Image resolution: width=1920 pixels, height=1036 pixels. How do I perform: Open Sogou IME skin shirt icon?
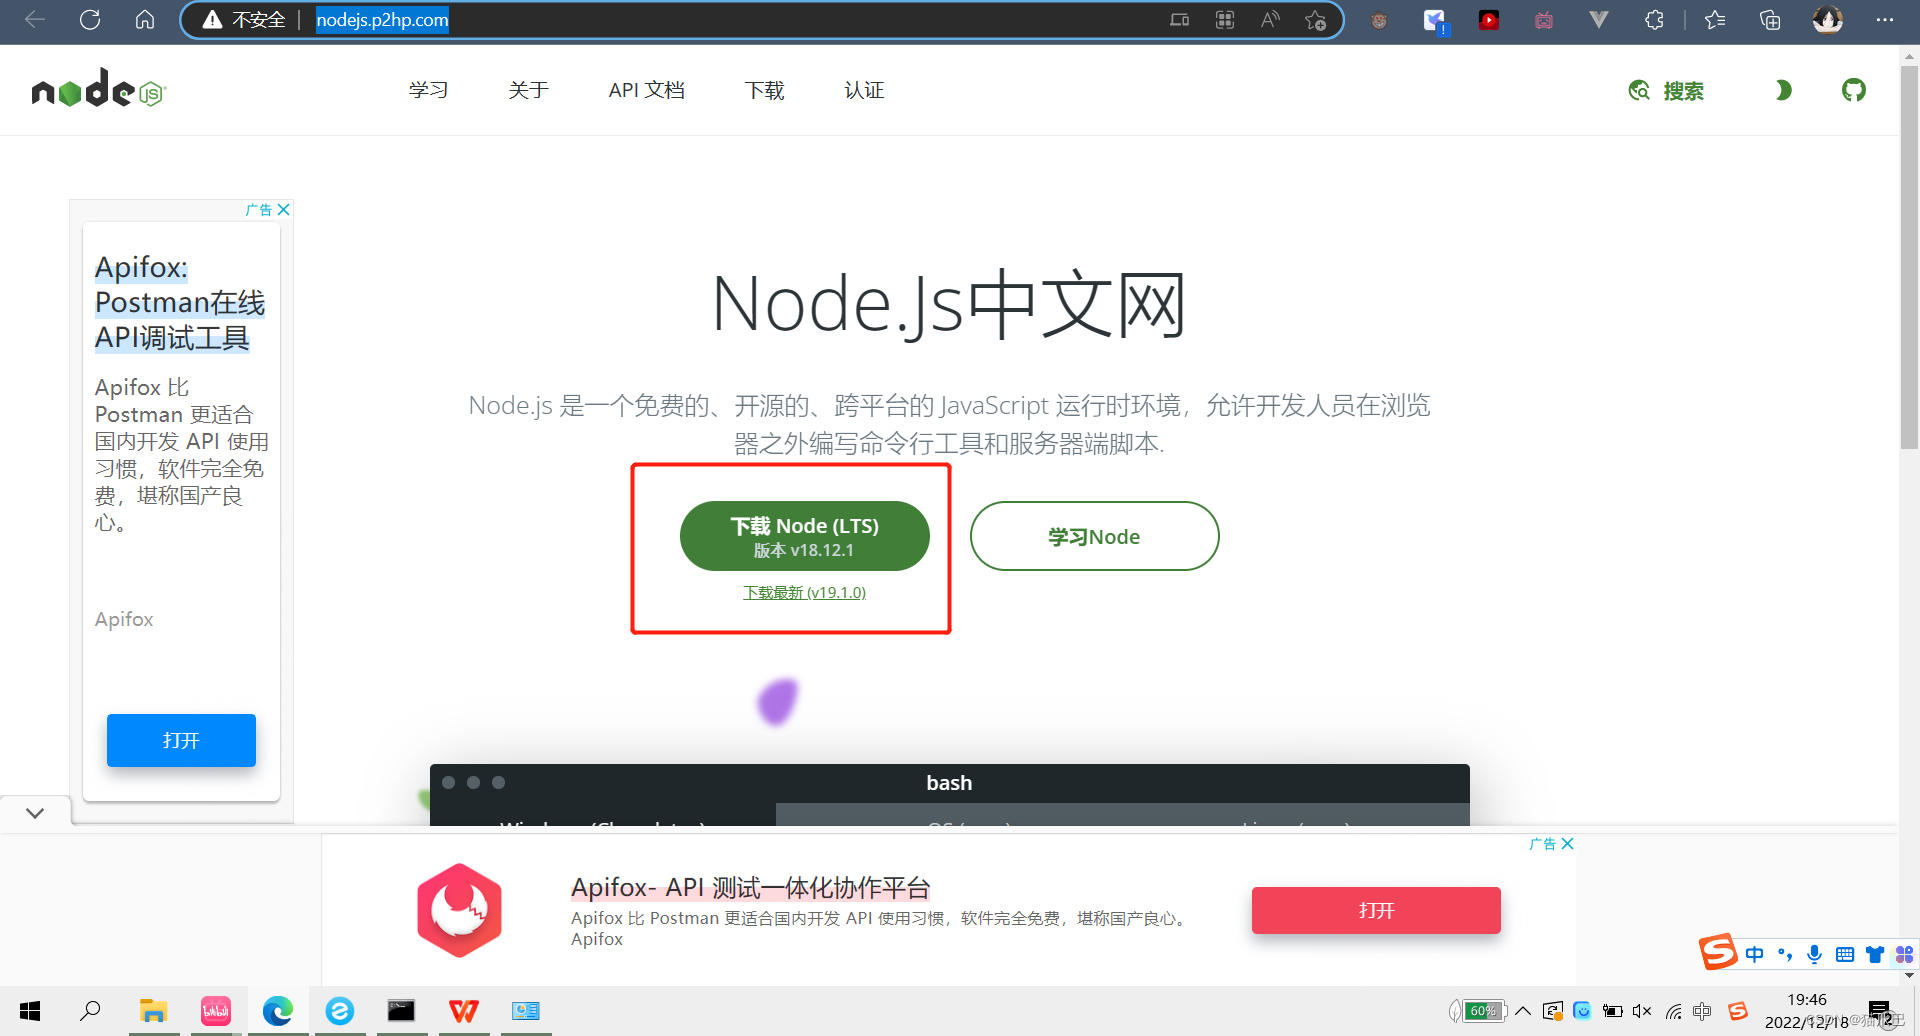[x=1875, y=954]
